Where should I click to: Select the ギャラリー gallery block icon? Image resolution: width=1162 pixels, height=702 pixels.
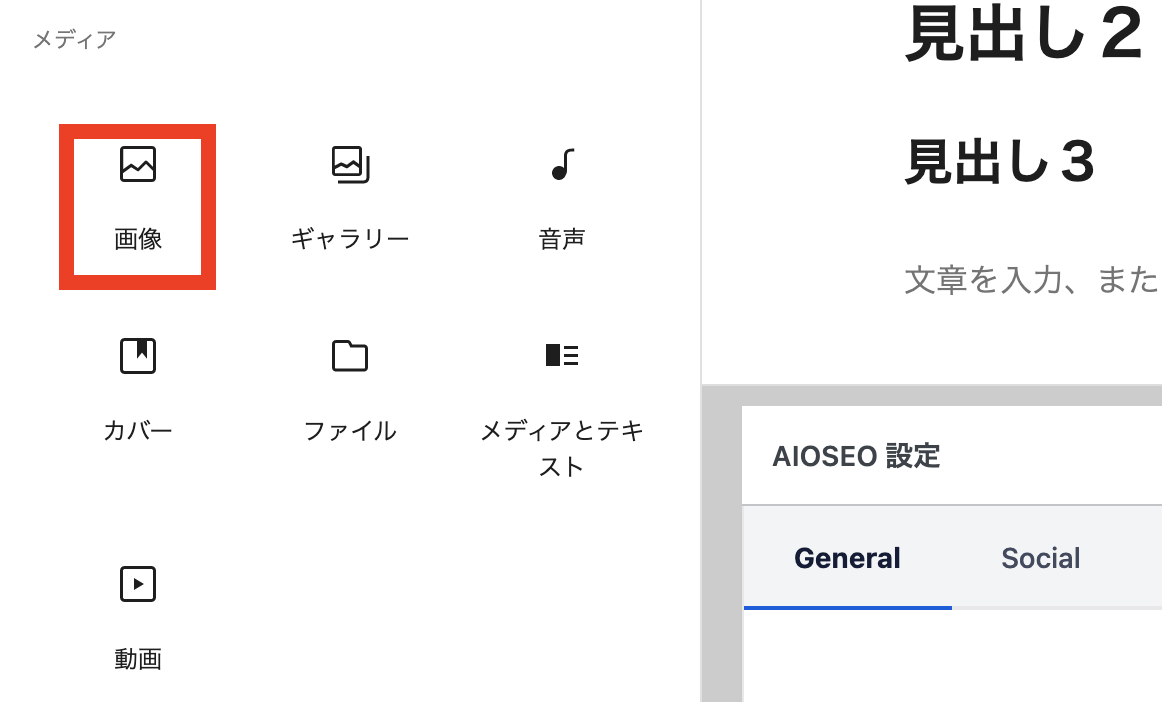(351, 164)
